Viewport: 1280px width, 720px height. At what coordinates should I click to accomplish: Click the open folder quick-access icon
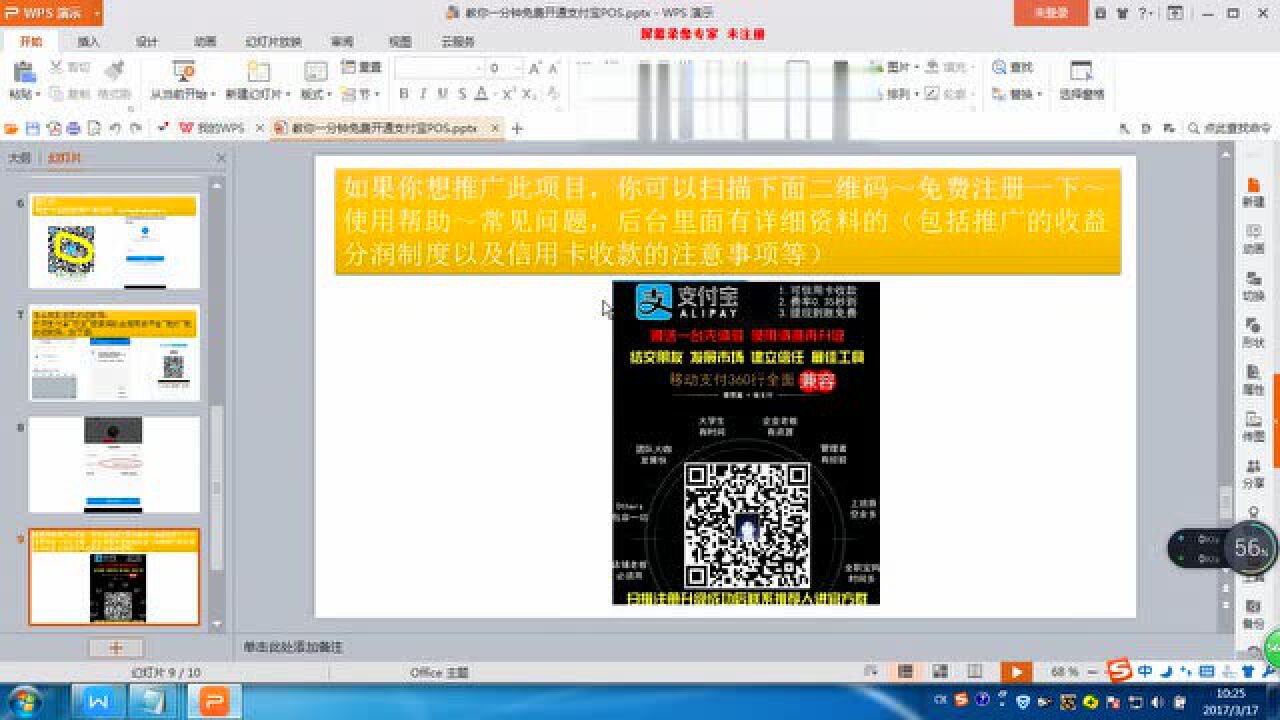point(12,129)
